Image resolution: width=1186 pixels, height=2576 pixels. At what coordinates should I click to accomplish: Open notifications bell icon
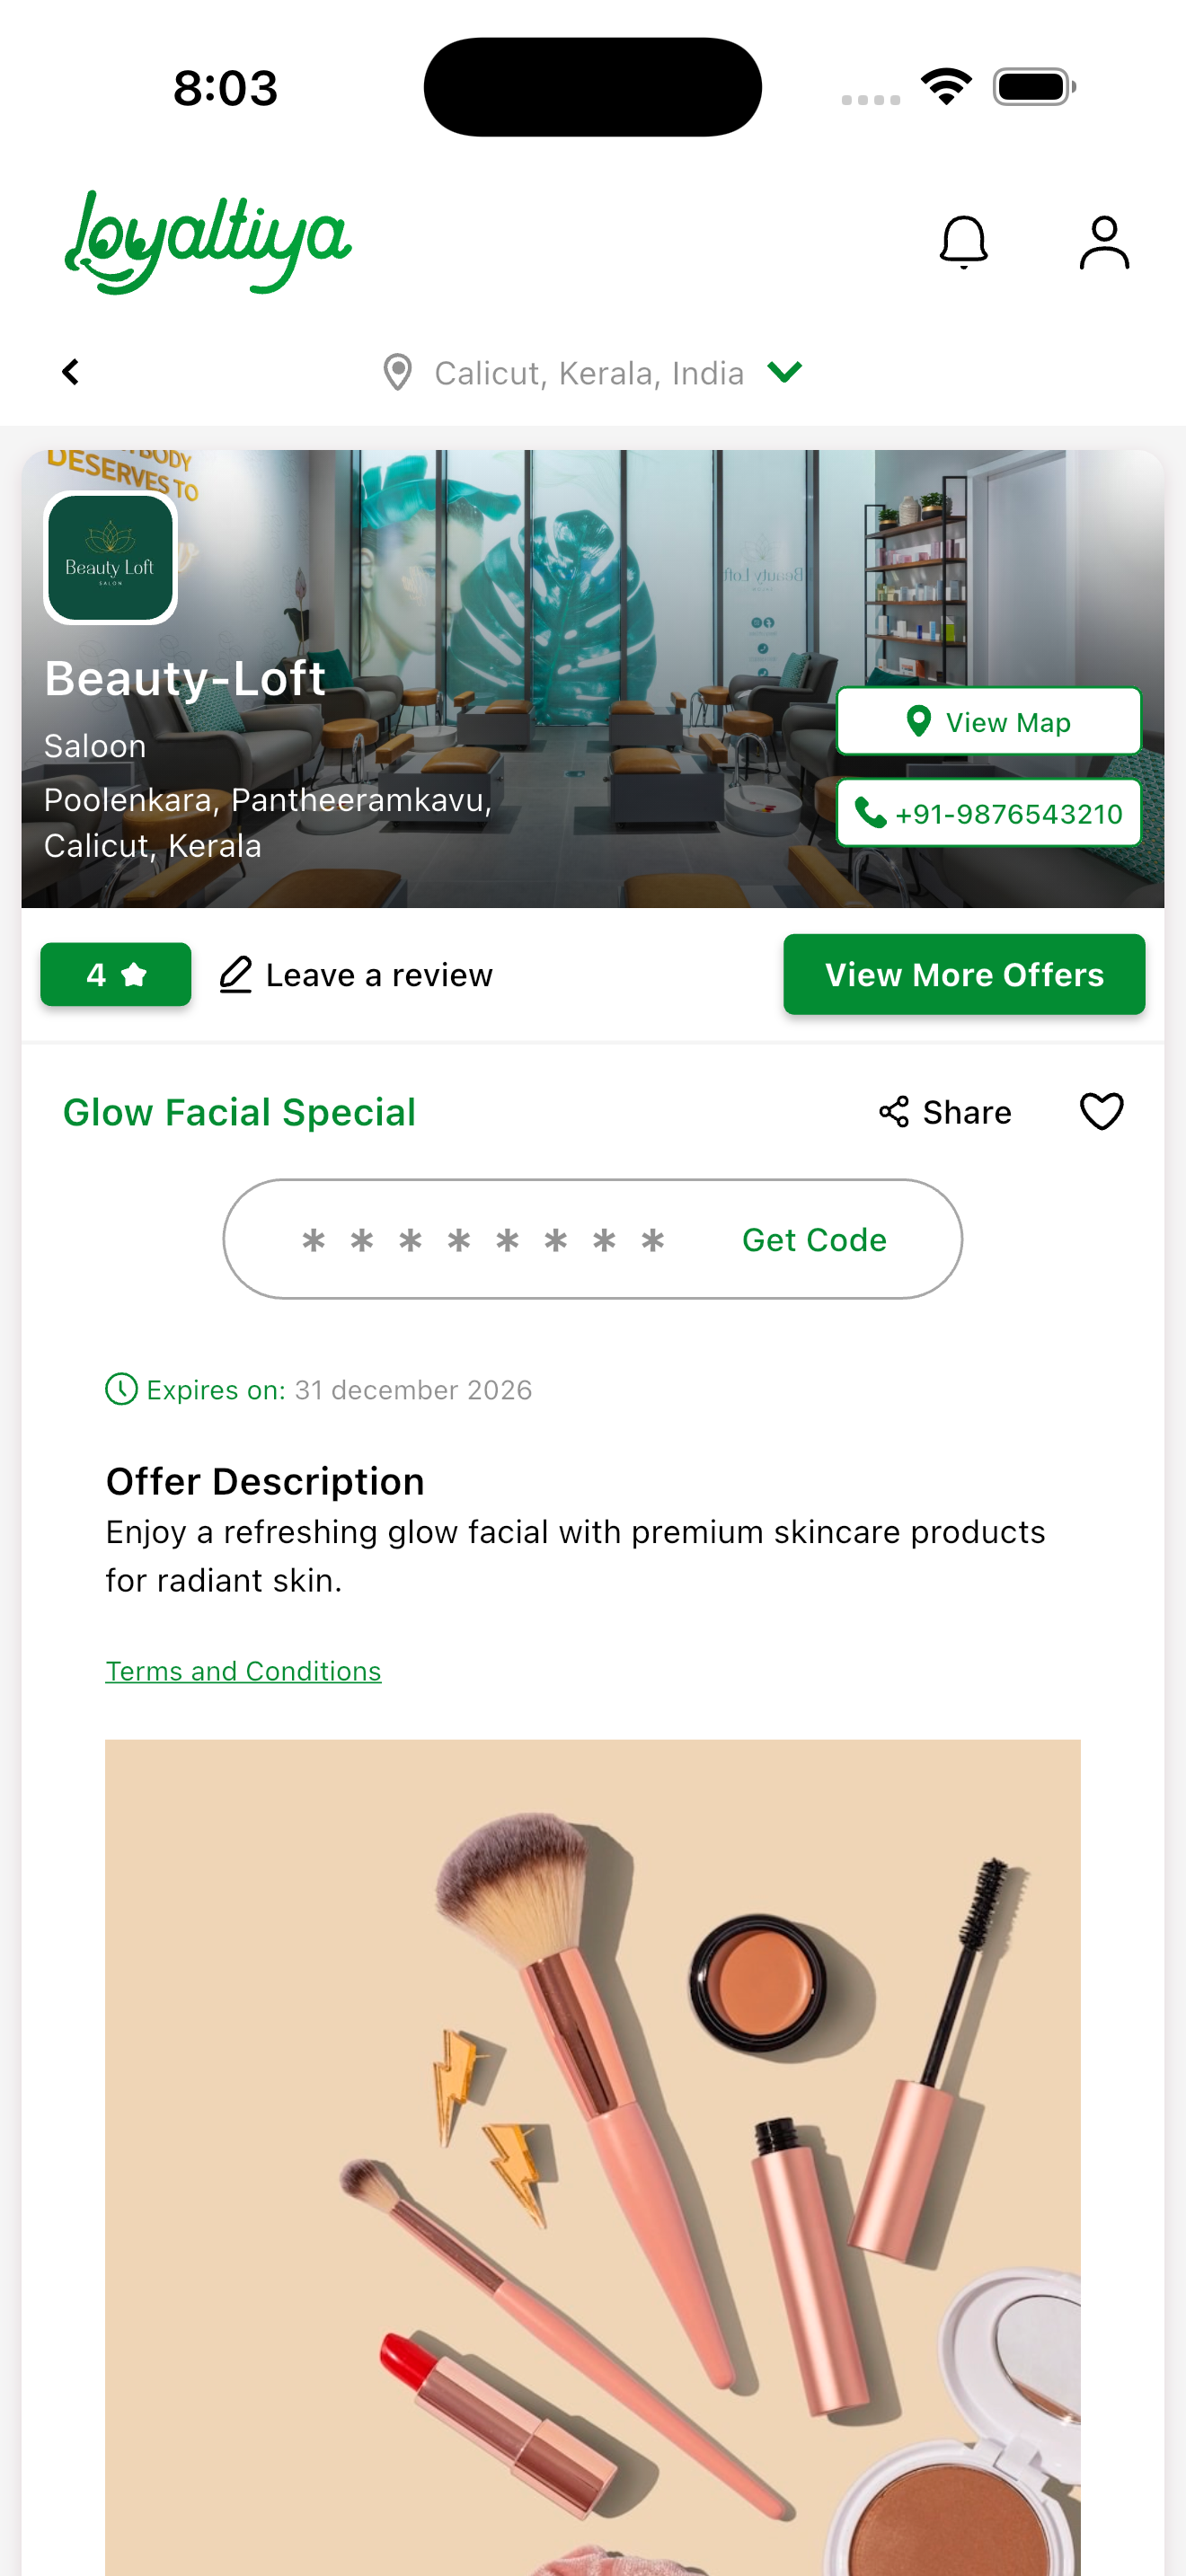click(963, 242)
